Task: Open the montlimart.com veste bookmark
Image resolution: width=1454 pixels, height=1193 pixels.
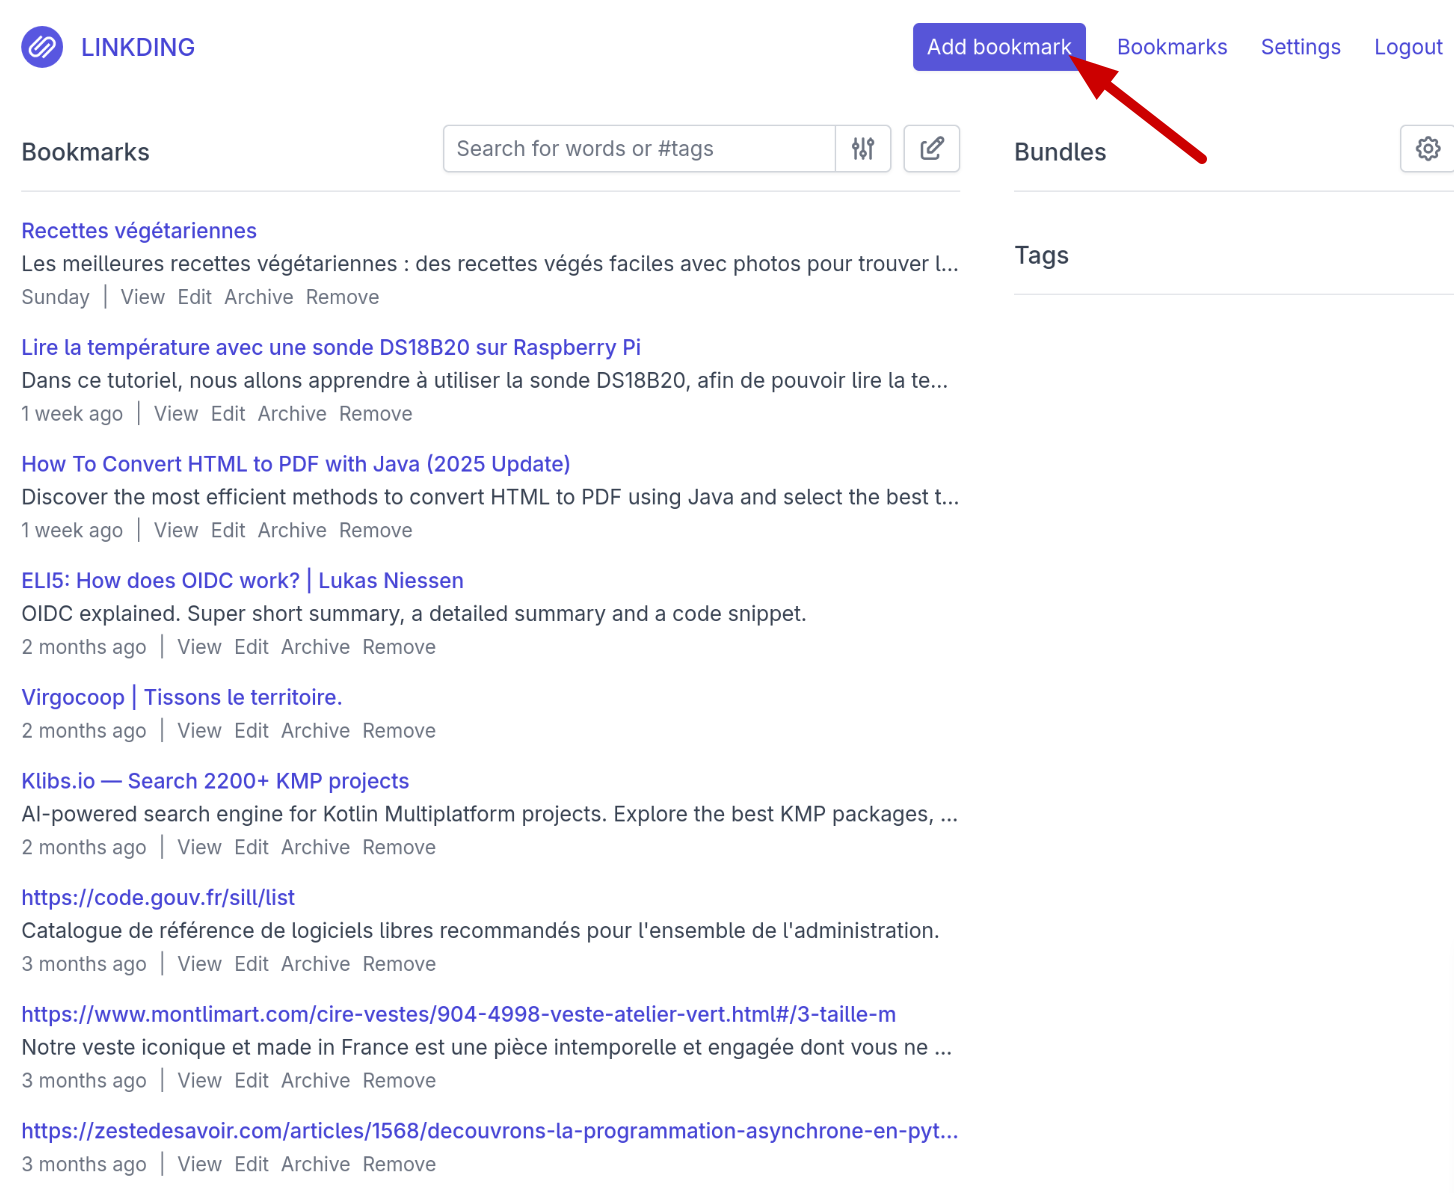Action: (x=459, y=1014)
